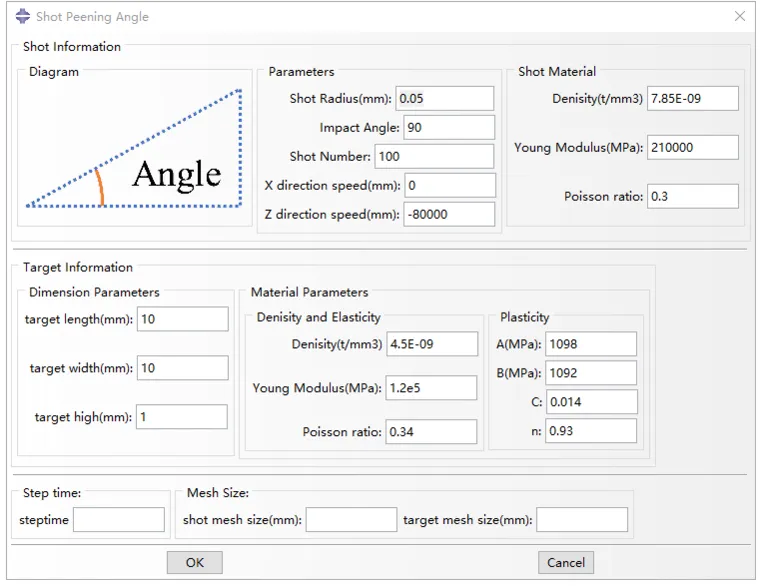
Task: Select the target mesh size field
Action: tap(582, 520)
